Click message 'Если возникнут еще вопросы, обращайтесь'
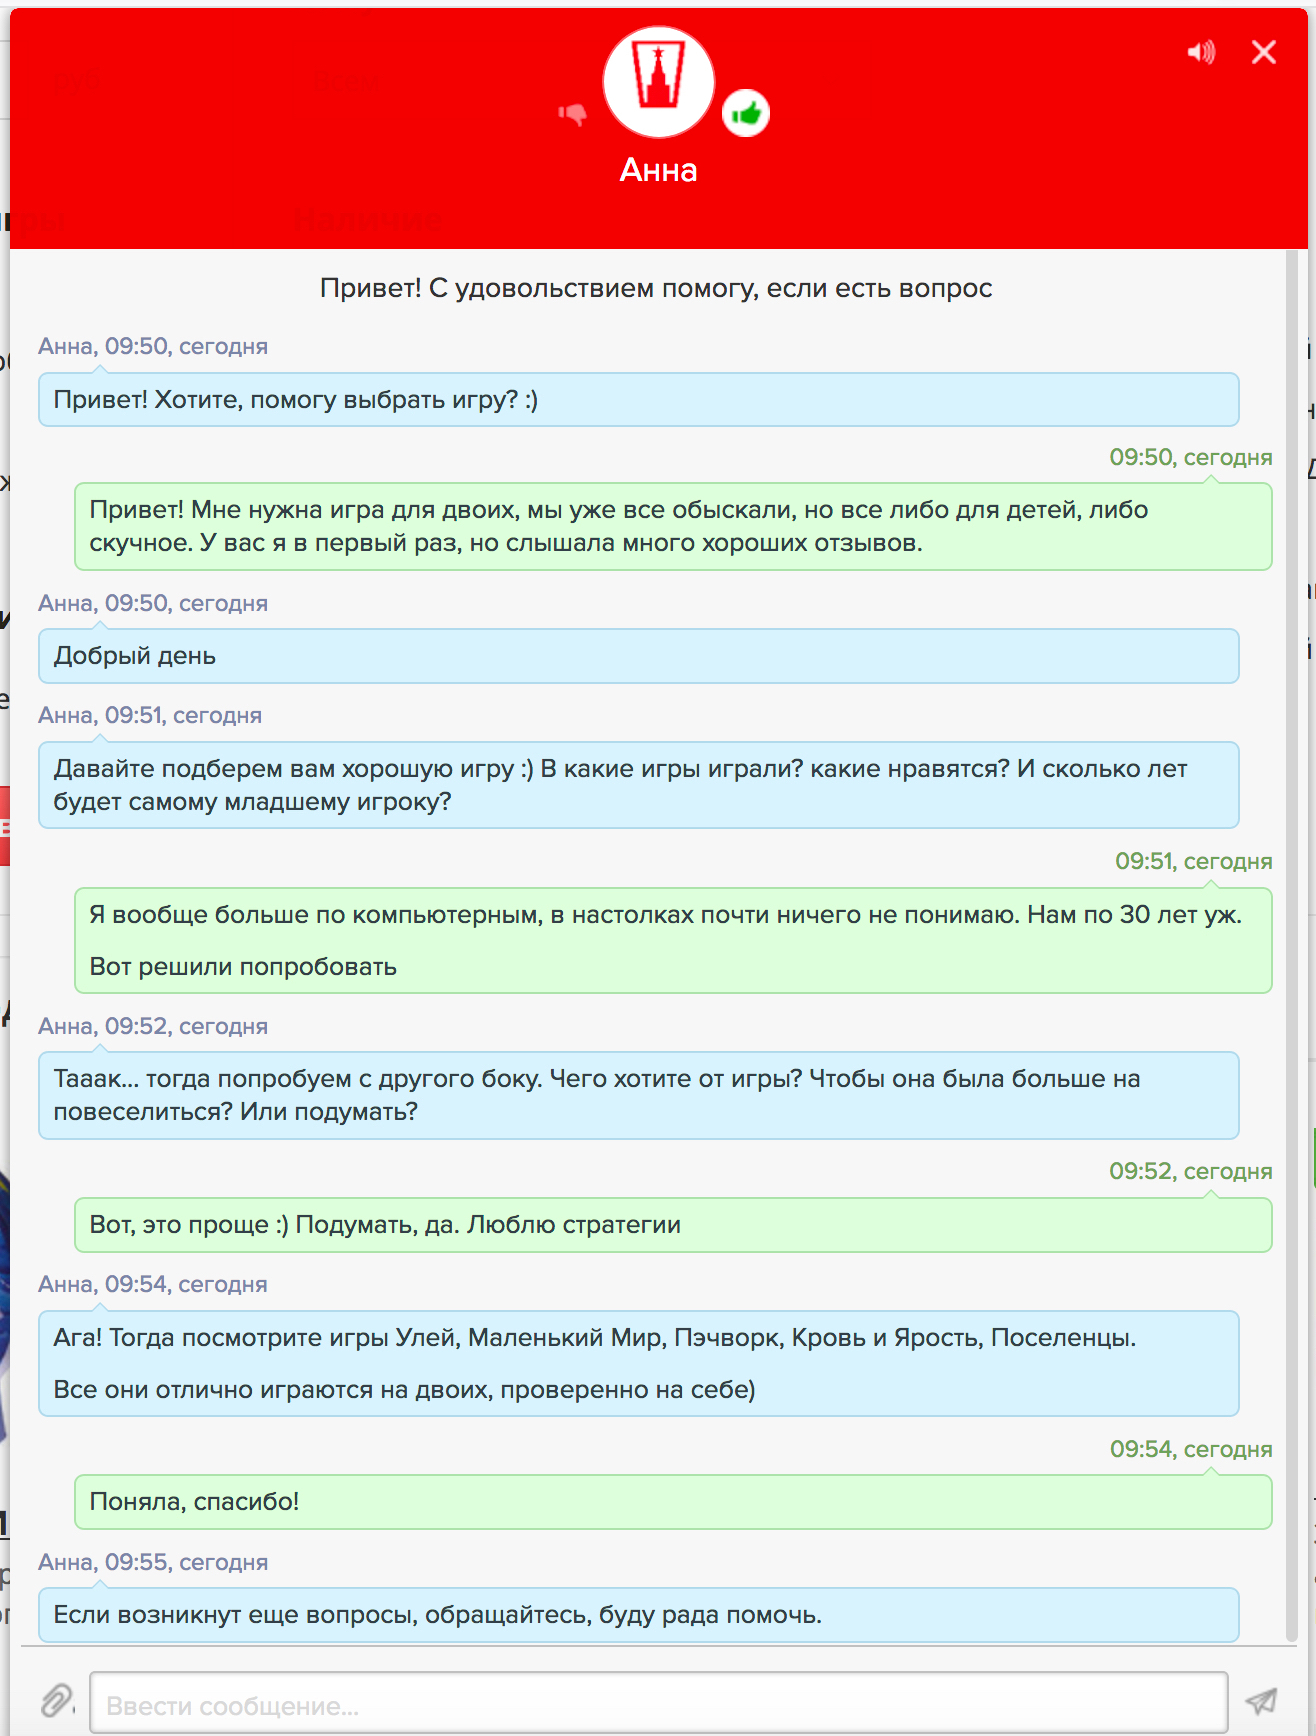This screenshot has width=1316, height=1736. point(639,1615)
